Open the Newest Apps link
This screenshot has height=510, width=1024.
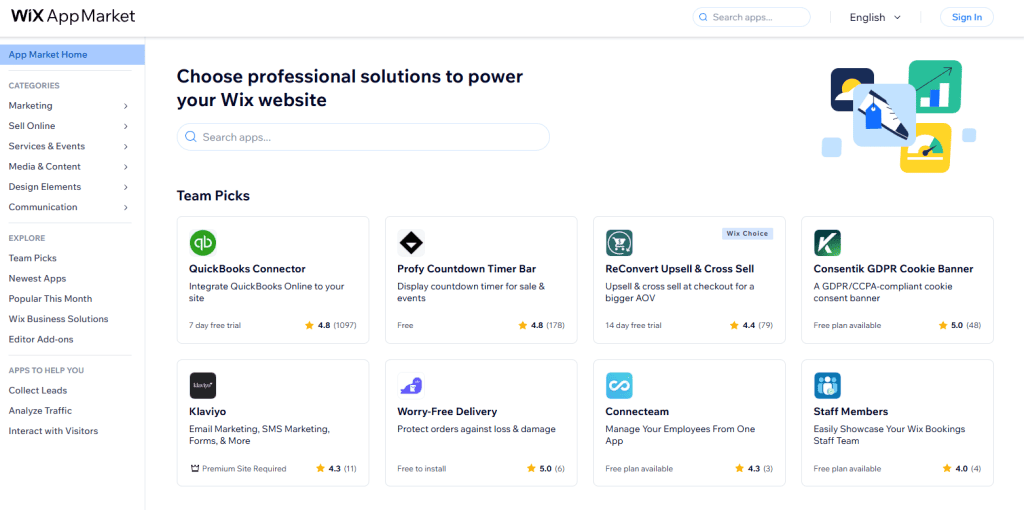(x=37, y=279)
